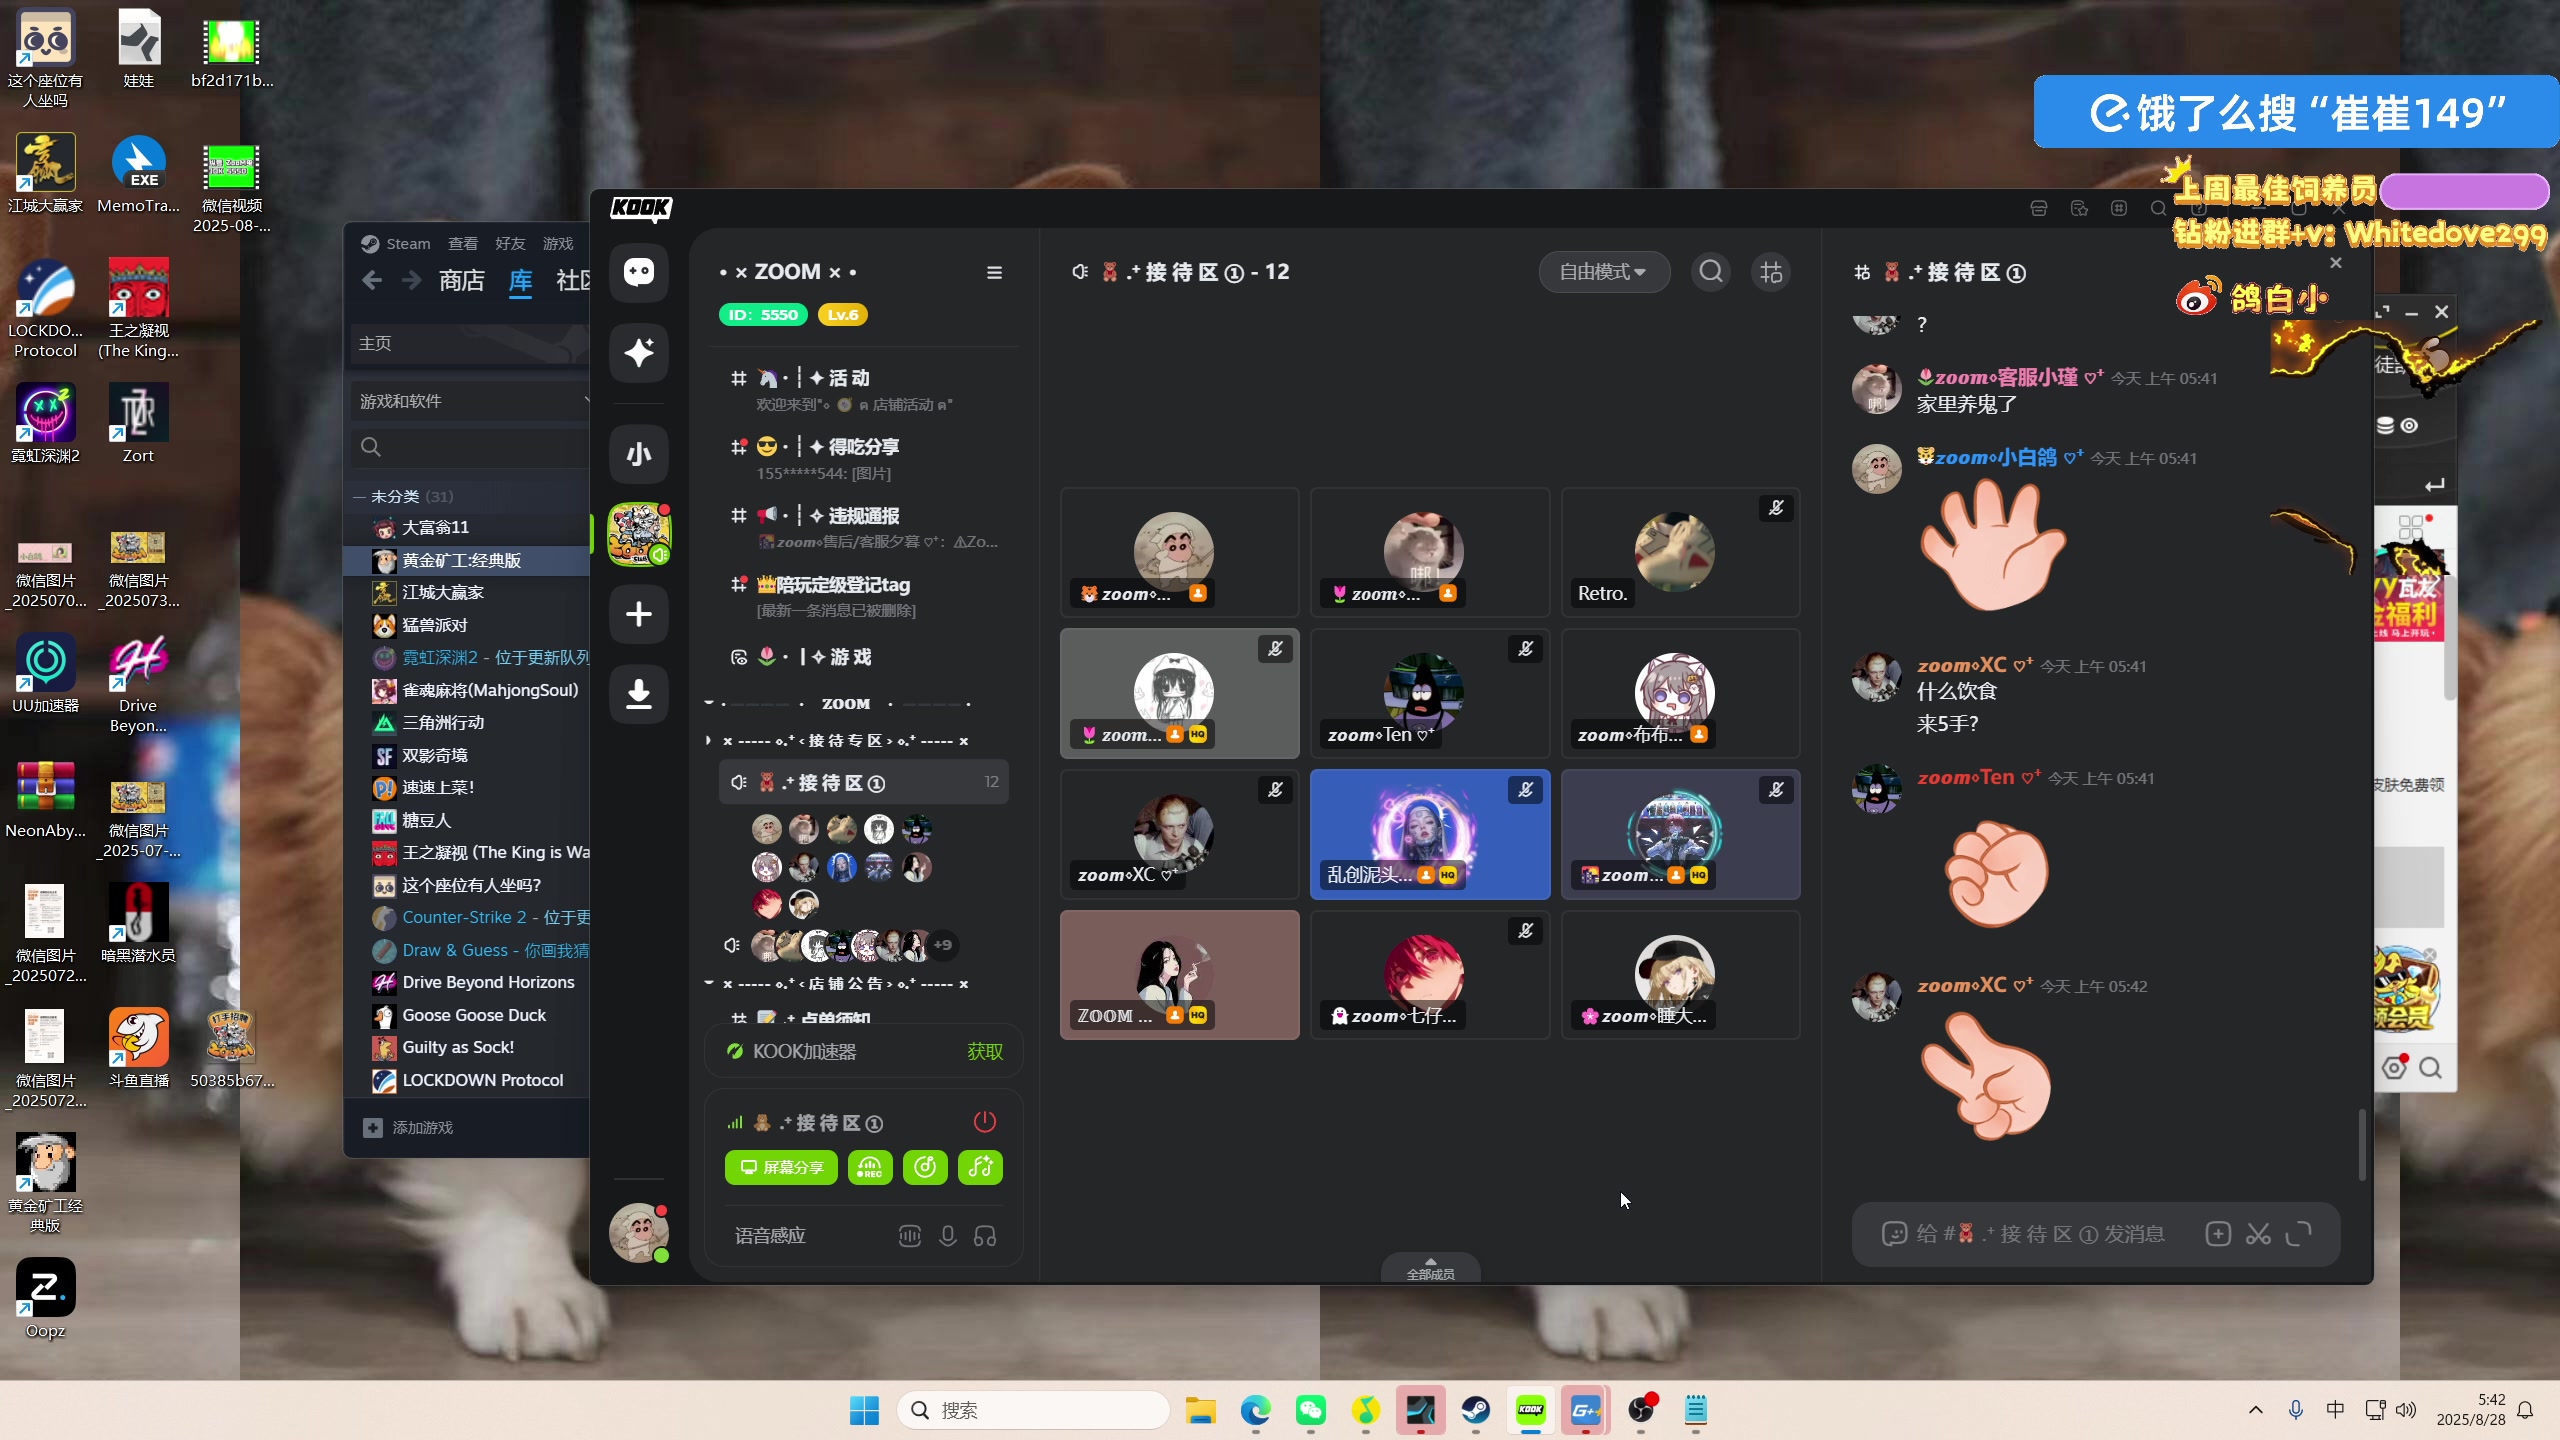Toggle the voice changer soundwave icon
2560x1440 pixels.
click(x=909, y=1236)
